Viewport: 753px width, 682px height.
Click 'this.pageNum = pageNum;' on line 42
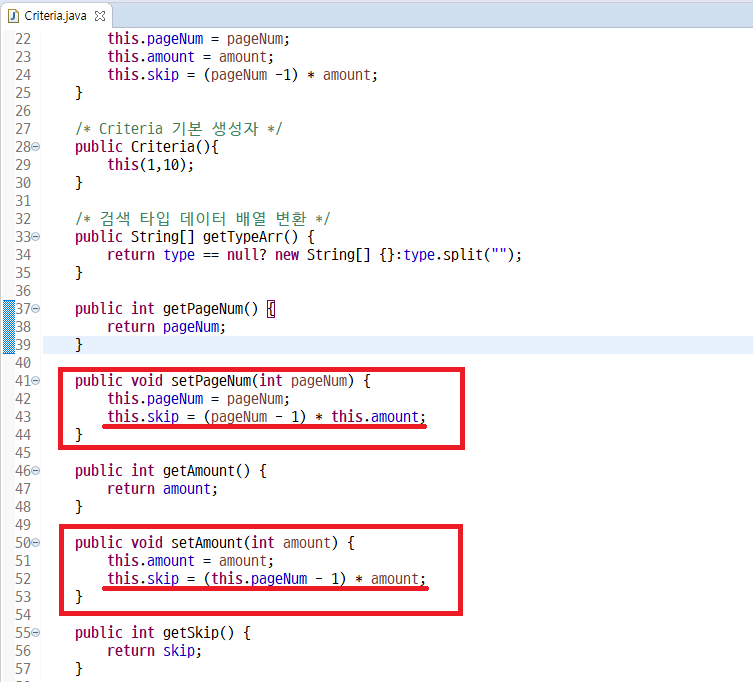pos(198,399)
